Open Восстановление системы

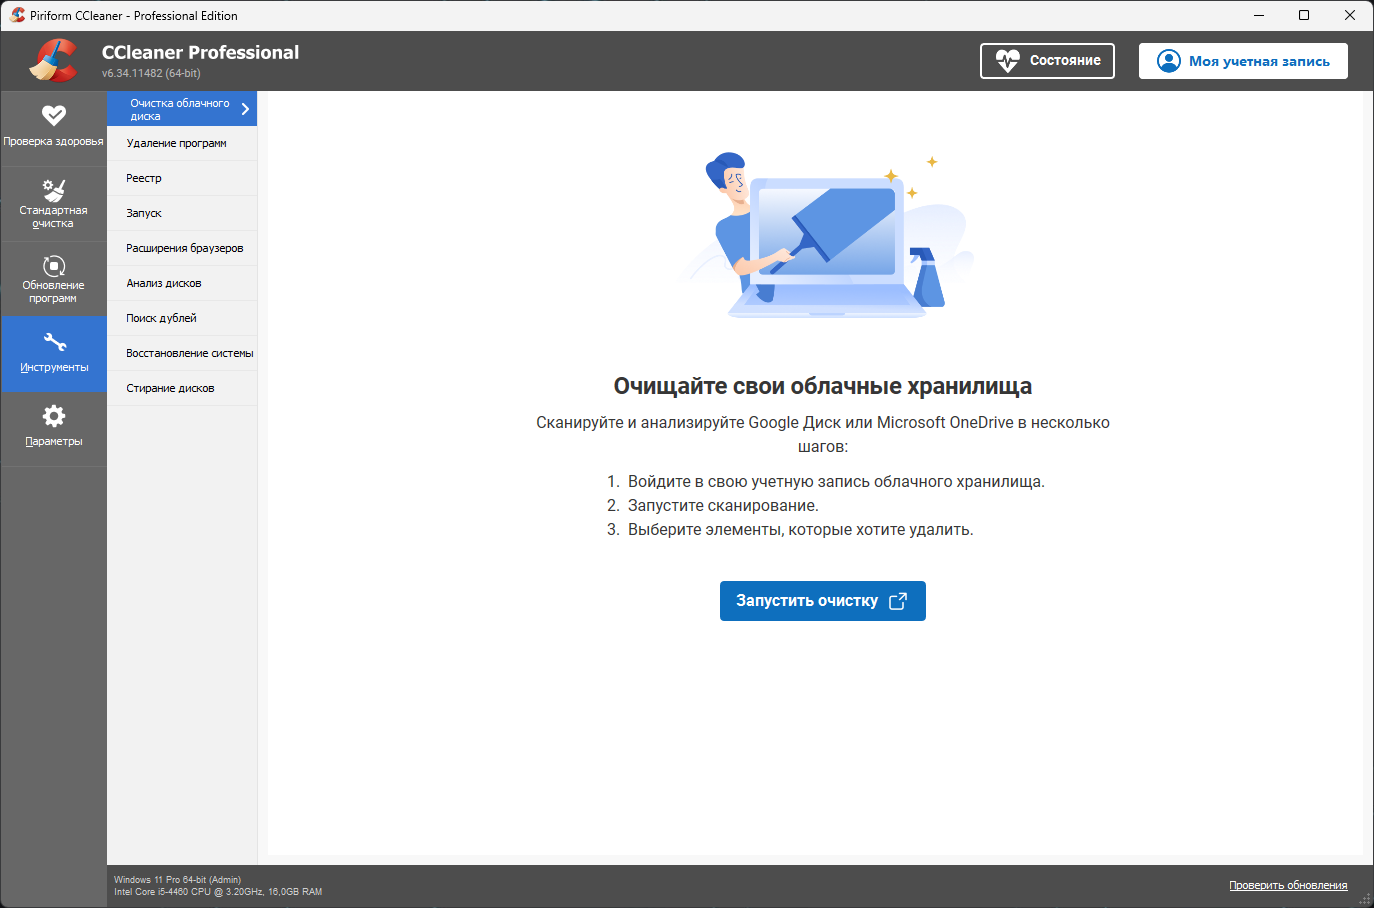coord(189,353)
